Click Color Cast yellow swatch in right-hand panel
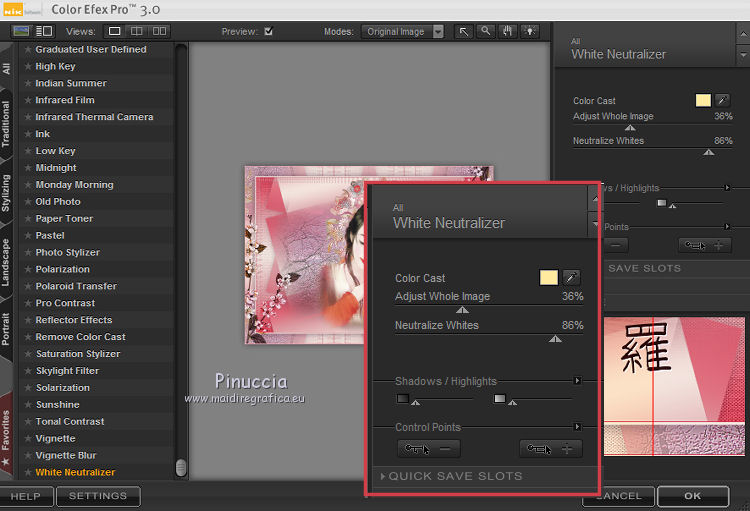The height and width of the screenshot is (511, 750). [x=703, y=100]
